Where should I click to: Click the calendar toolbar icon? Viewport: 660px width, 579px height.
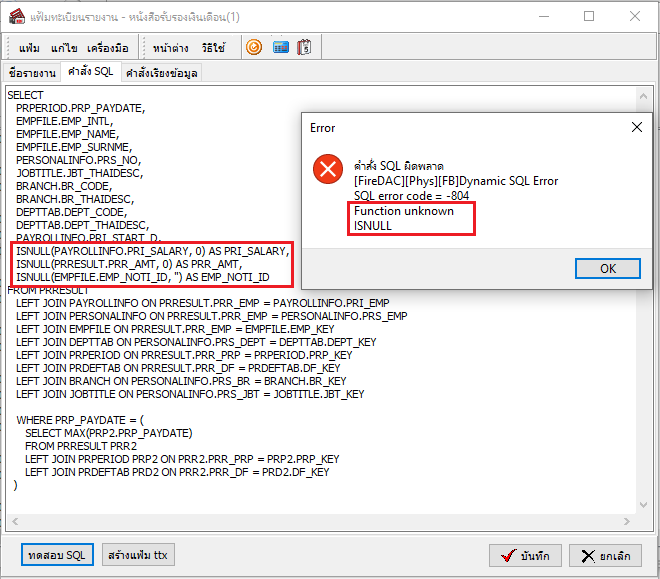point(305,47)
